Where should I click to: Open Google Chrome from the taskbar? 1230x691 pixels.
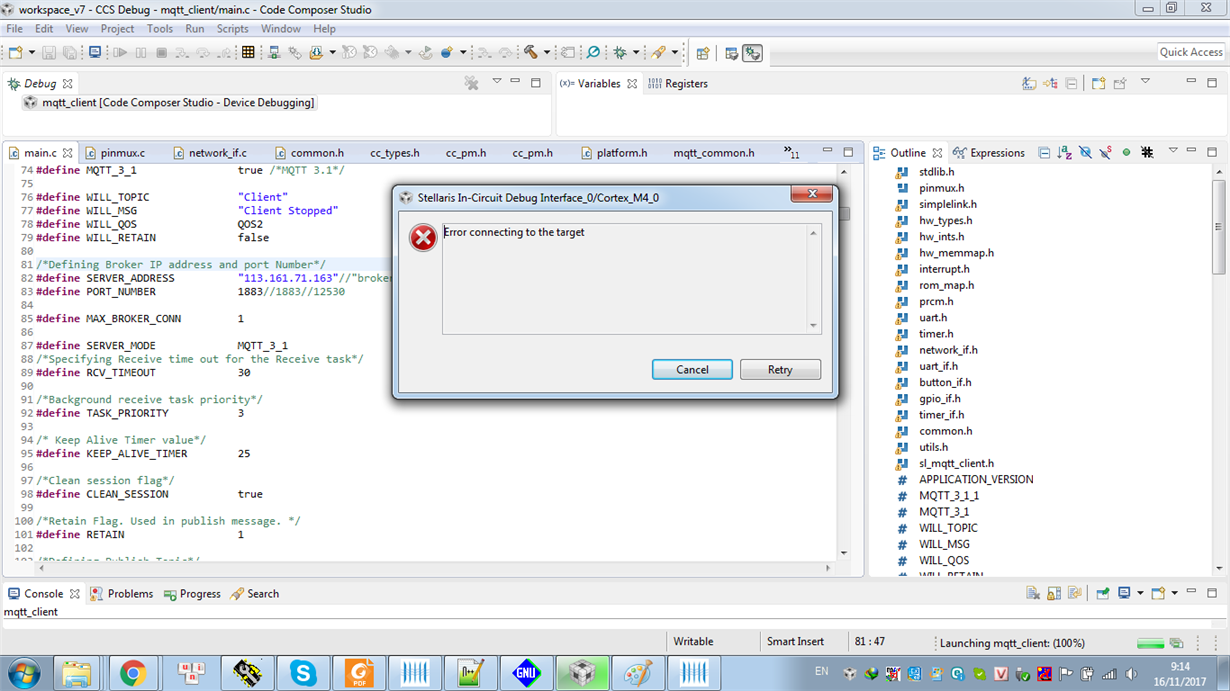(x=132, y=674)
